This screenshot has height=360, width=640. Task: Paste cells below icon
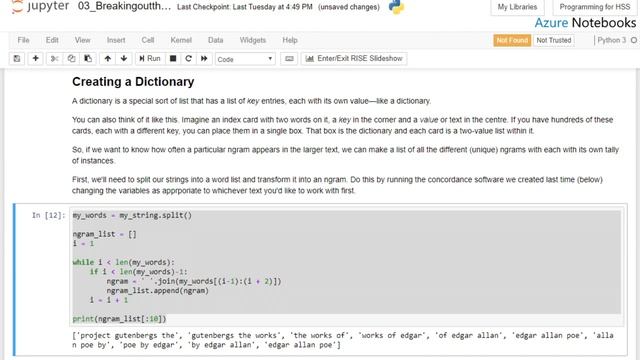[x=88, y=58]
